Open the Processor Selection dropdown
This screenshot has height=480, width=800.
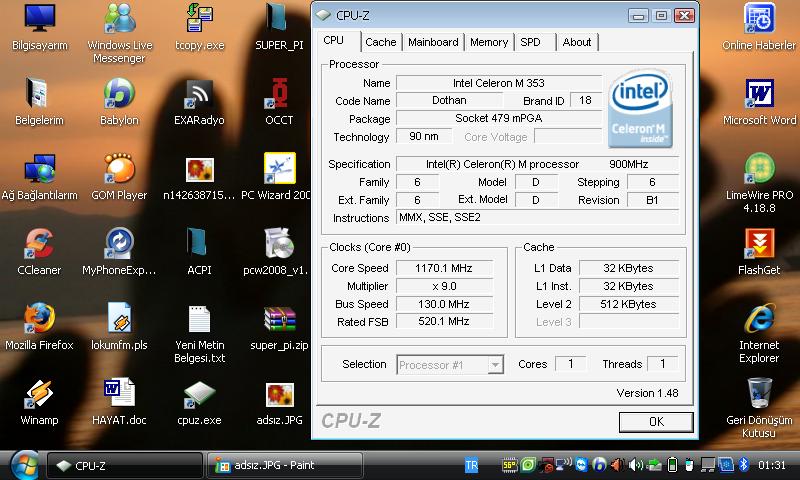pyautogui.click(x=449, y=365)
